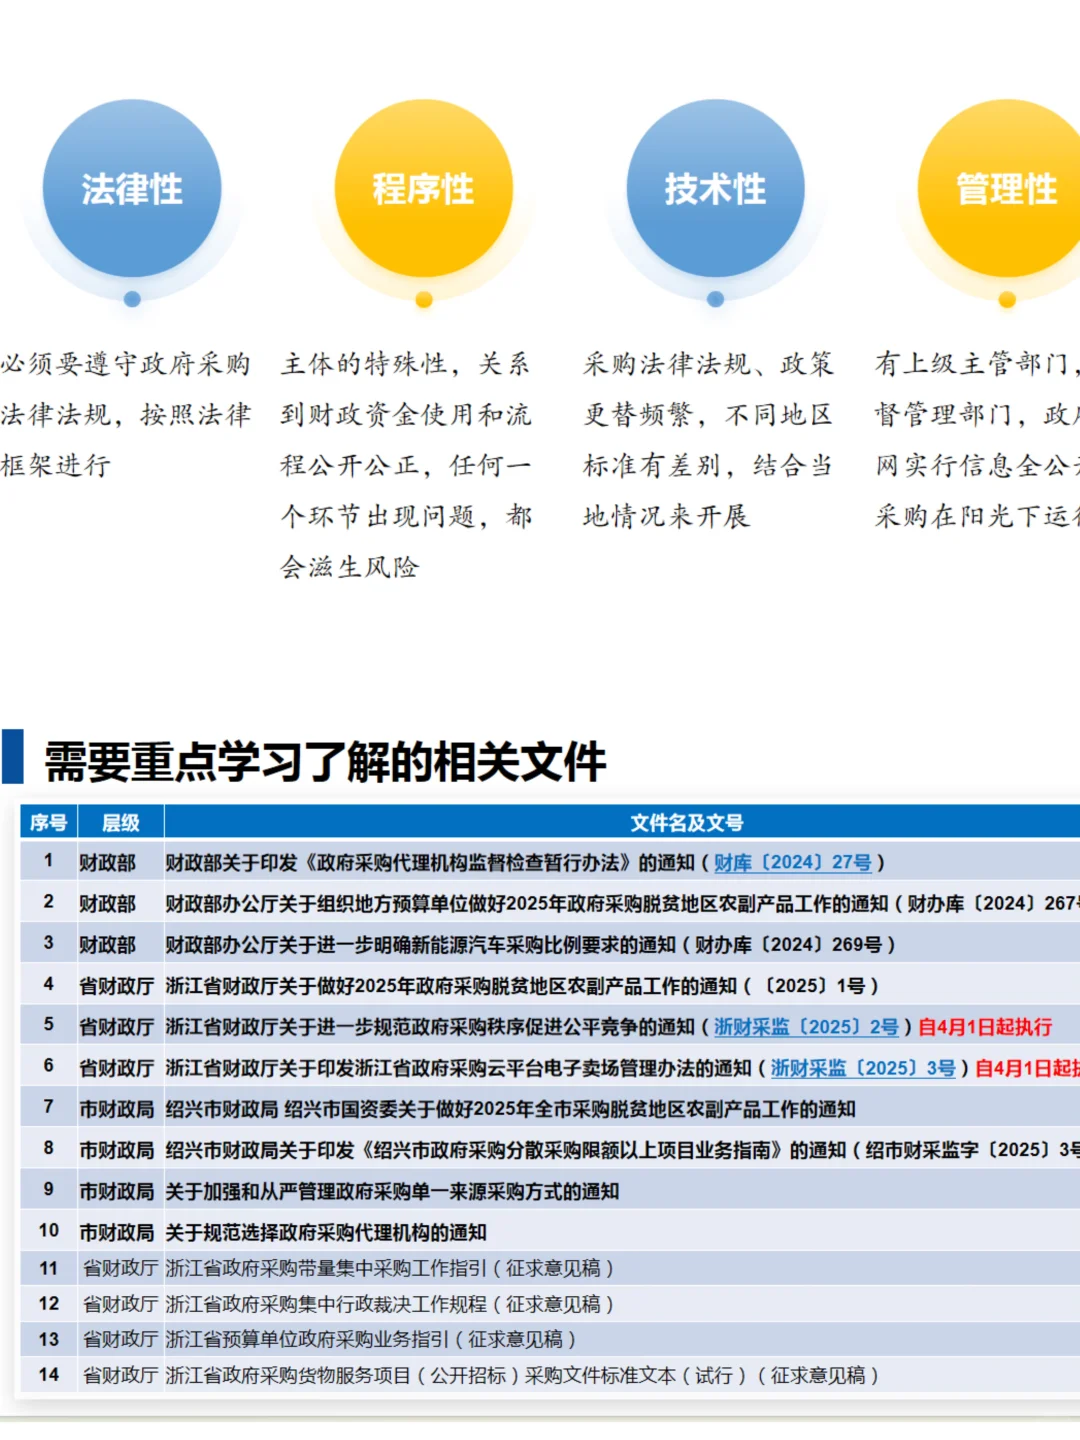Click the heading 需要重点学习了解的相关文件
The height and width of the screenshot is (1440, 1080).
point(325,762)
